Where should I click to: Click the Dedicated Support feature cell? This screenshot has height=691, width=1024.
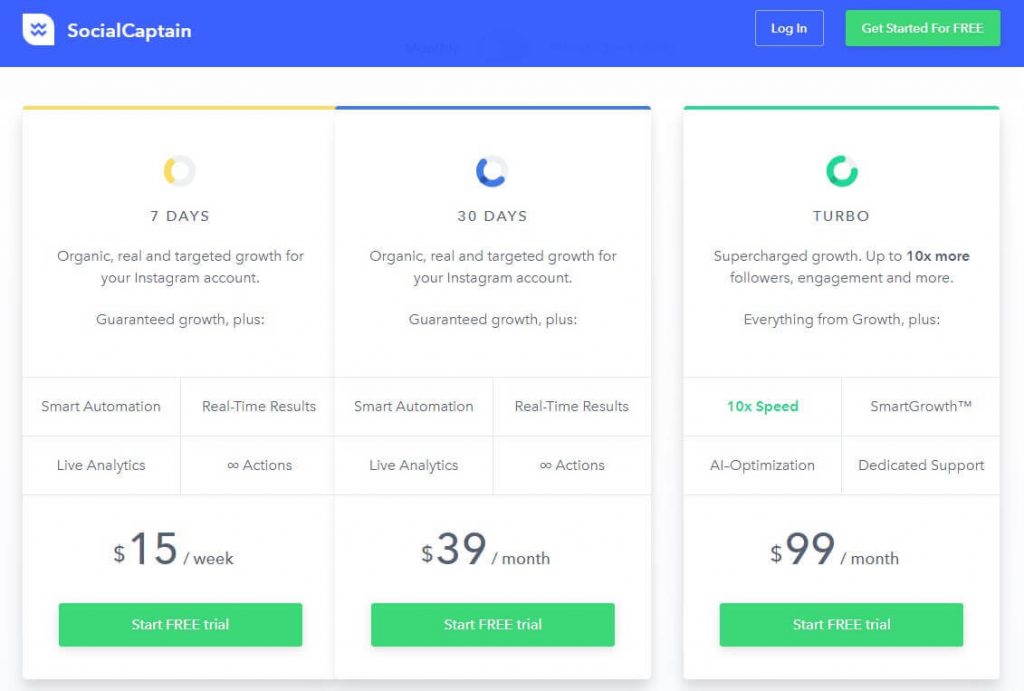coord(921,465)
